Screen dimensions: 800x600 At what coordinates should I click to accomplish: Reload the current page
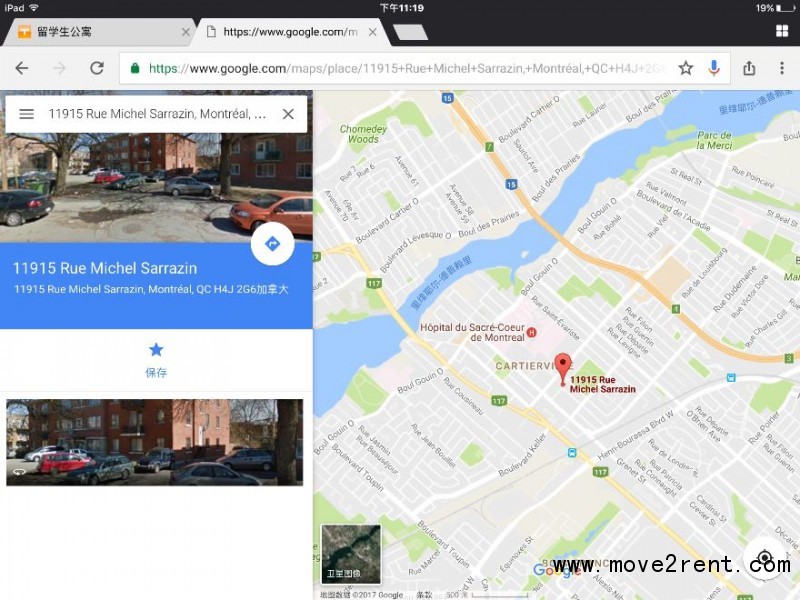click(x=97, y=68)
